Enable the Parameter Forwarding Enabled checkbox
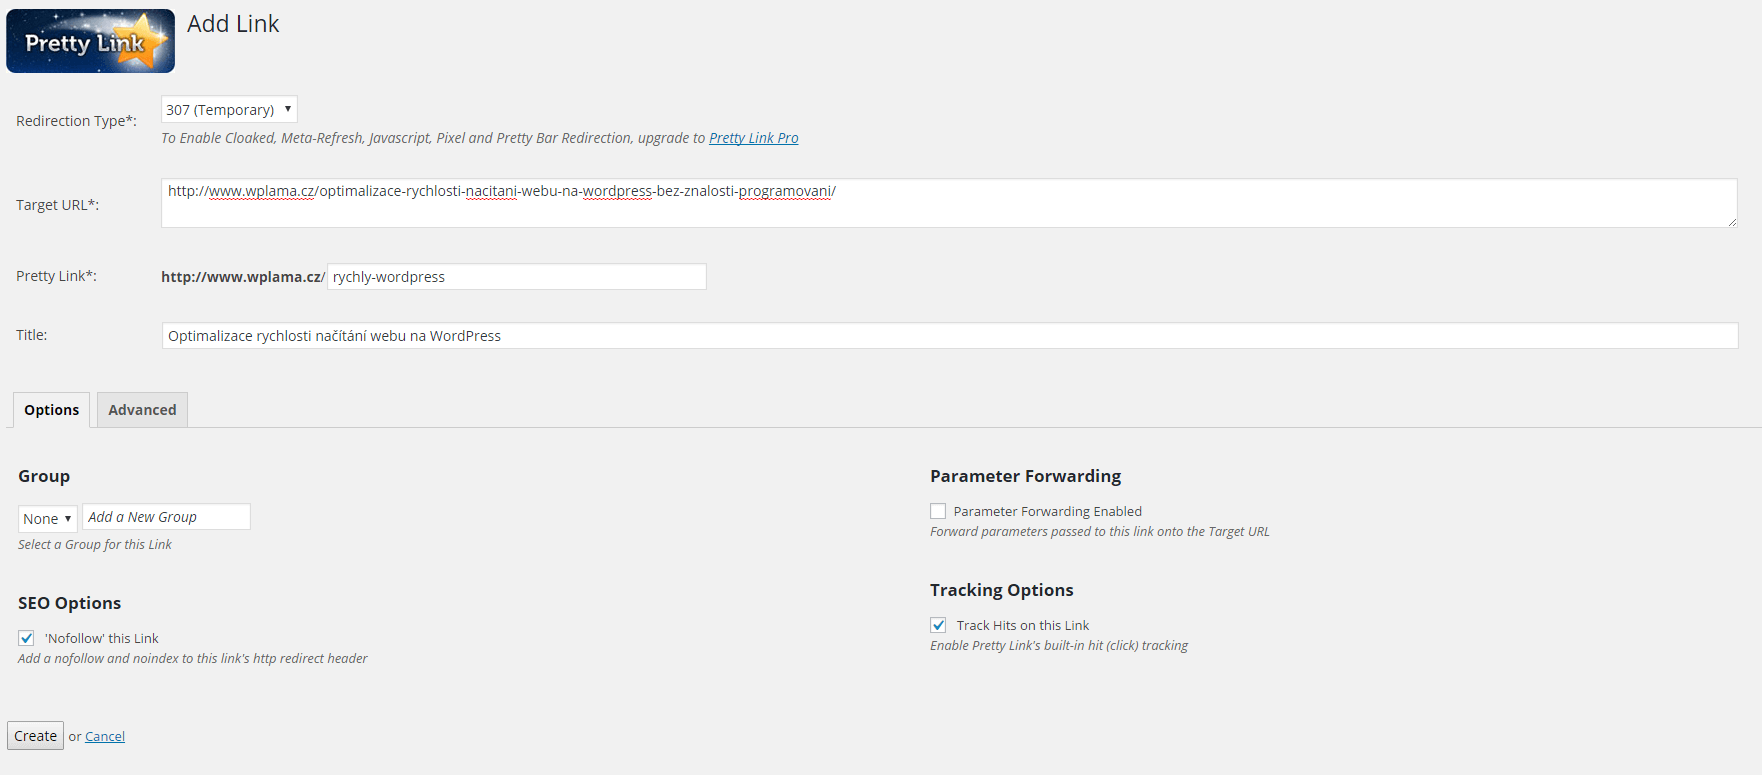 [938, 511]
